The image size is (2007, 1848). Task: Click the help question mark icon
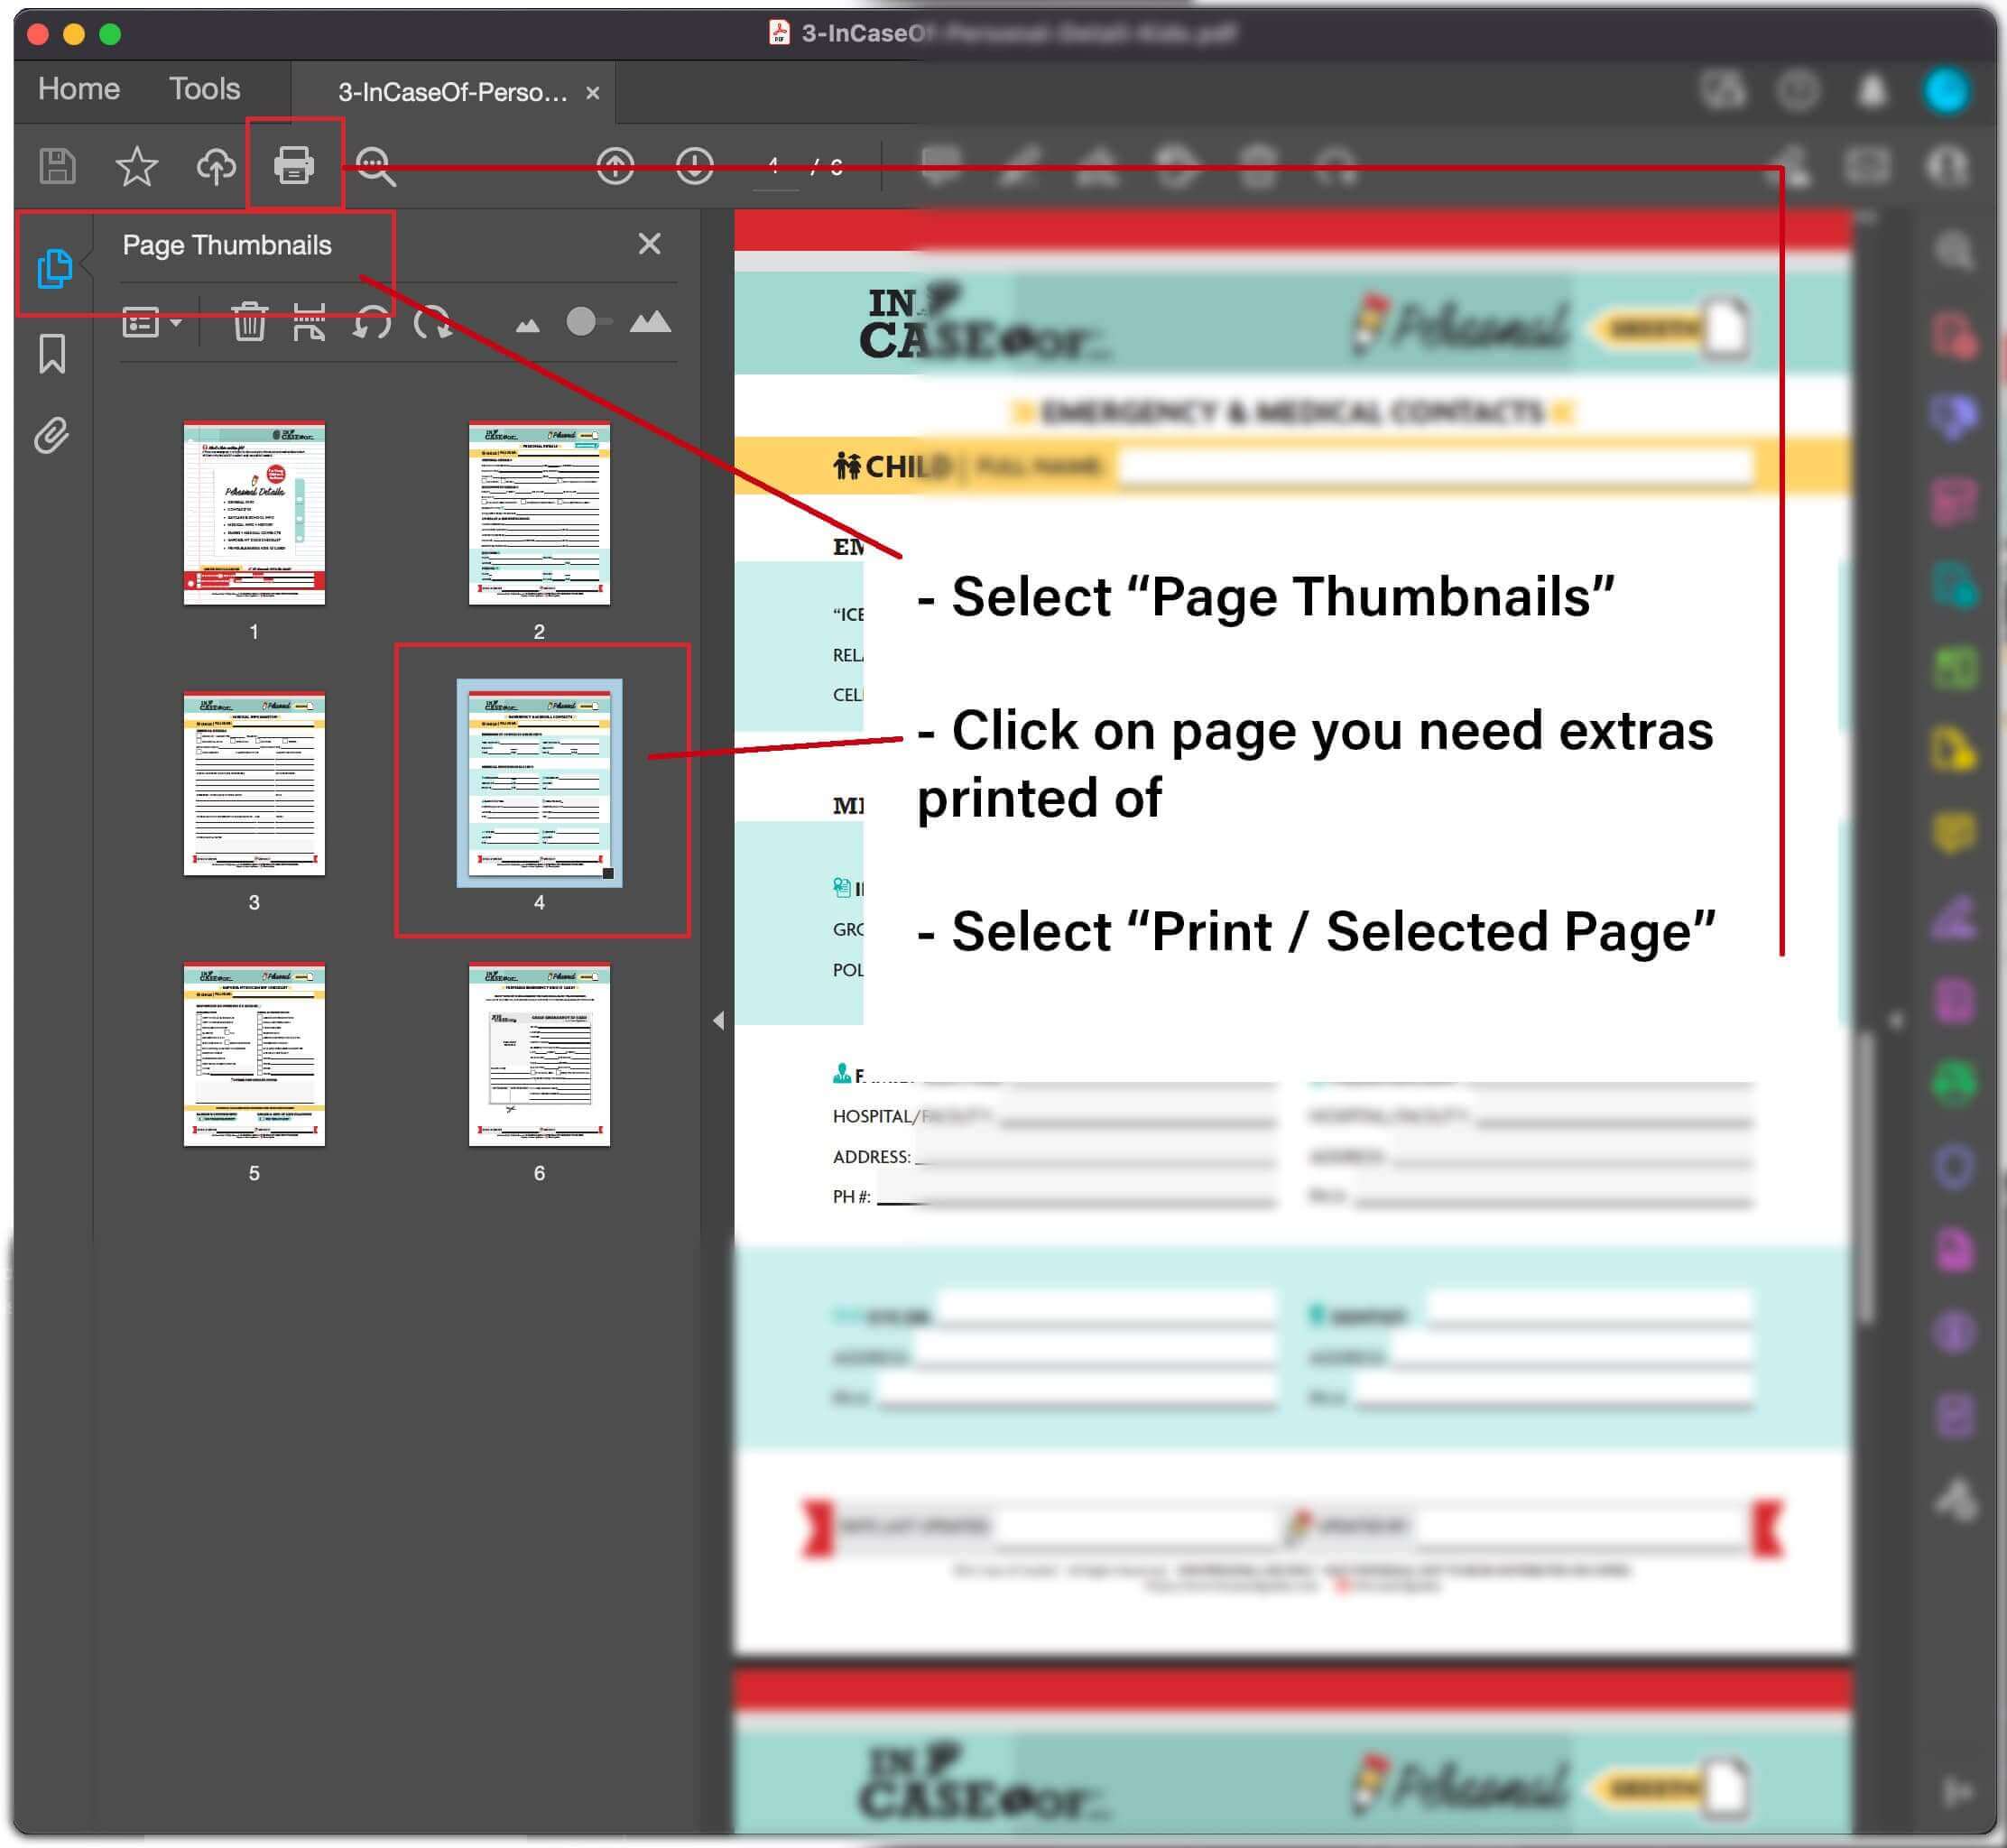click(x=1798, y=90)
